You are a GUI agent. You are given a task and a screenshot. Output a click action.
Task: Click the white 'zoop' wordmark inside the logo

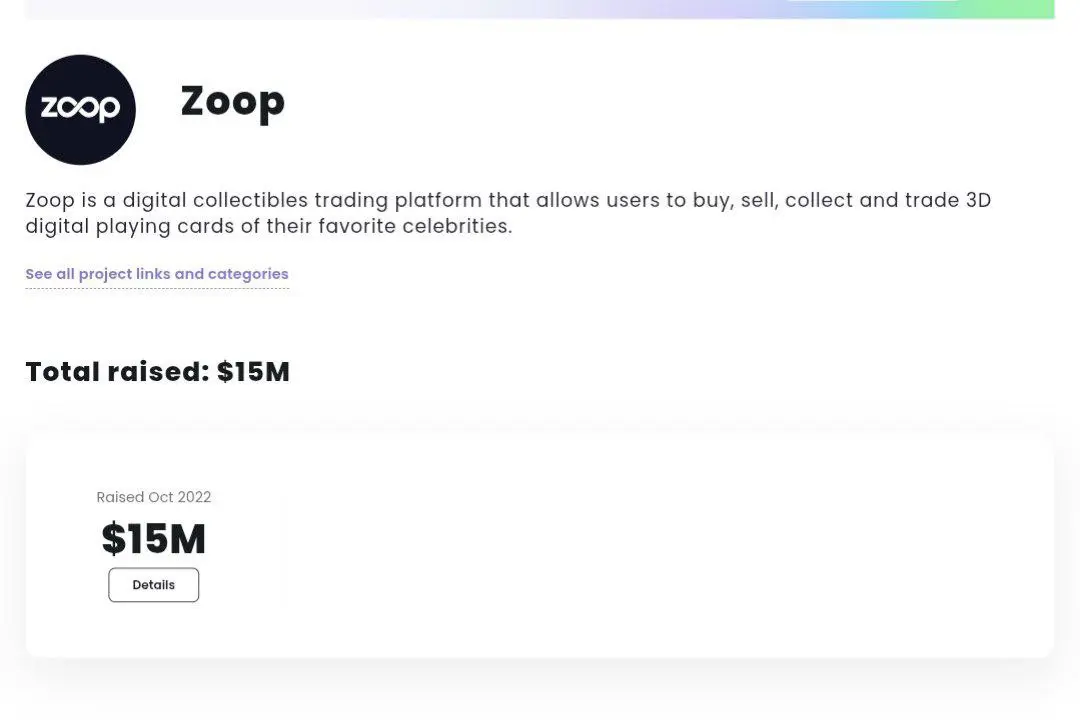pyautogui.click(x=80, y=108)
